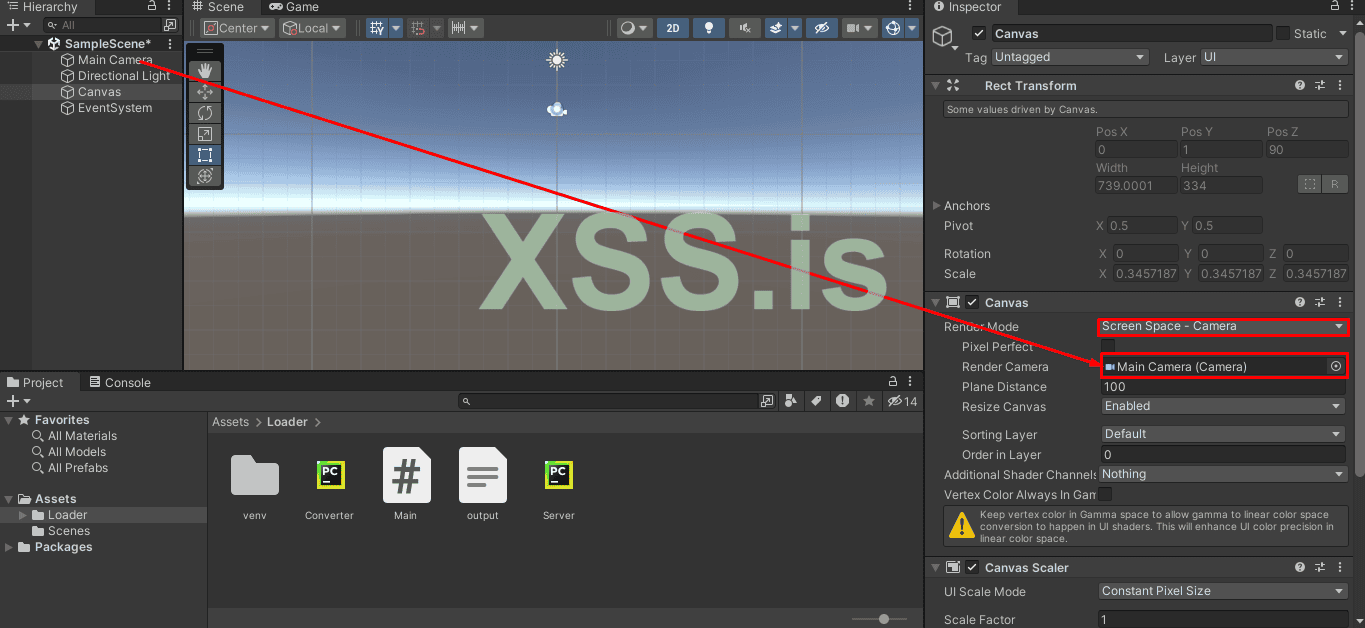Image resolution: width=1365 pixels, height=628 pixels.
Task: Click Search by Import Log Type icon
Action: (x=843, y=401)
